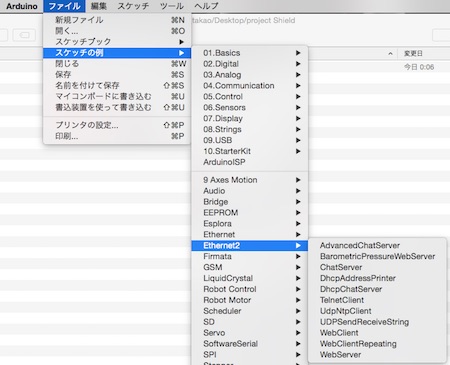The width and height of the screenshot is (450, 365).
Task: Open プリンタの設定... menu item
Action: [x=117, y=125]
